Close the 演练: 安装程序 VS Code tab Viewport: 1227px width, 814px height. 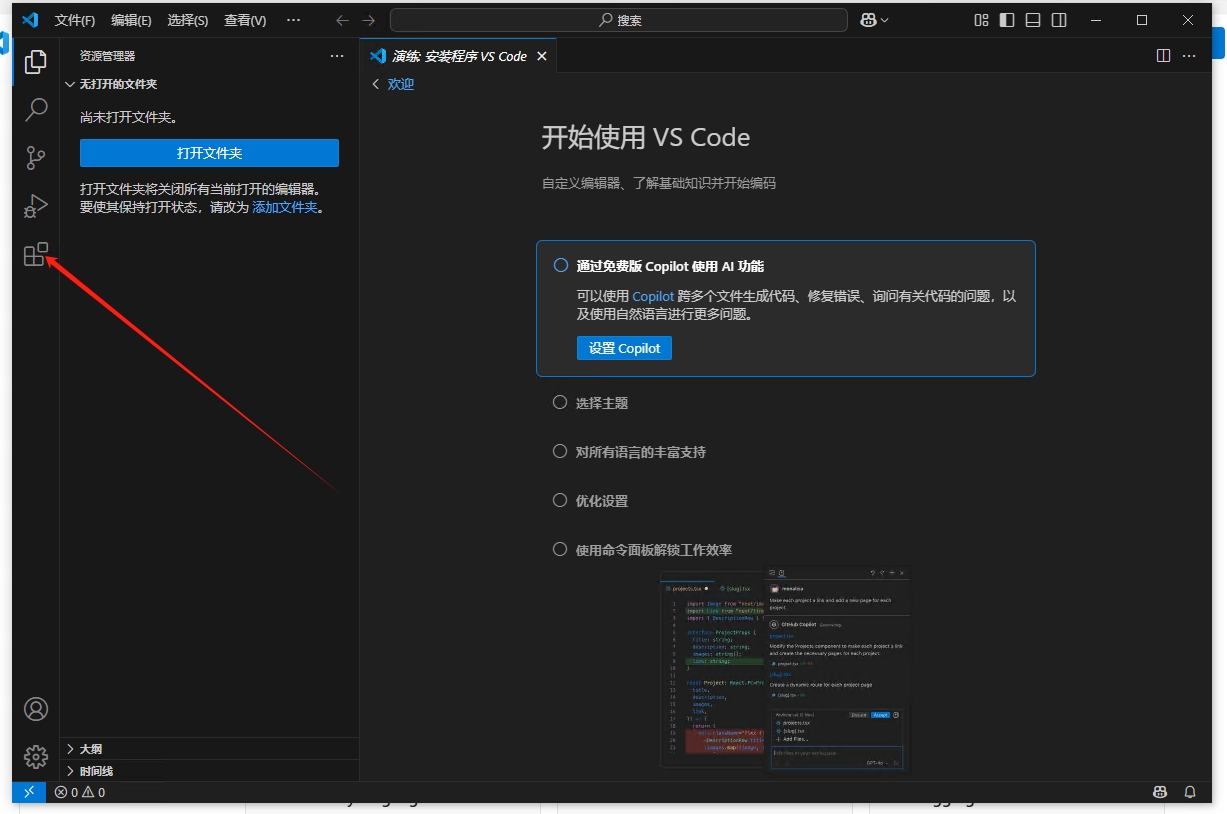(542, 56)
